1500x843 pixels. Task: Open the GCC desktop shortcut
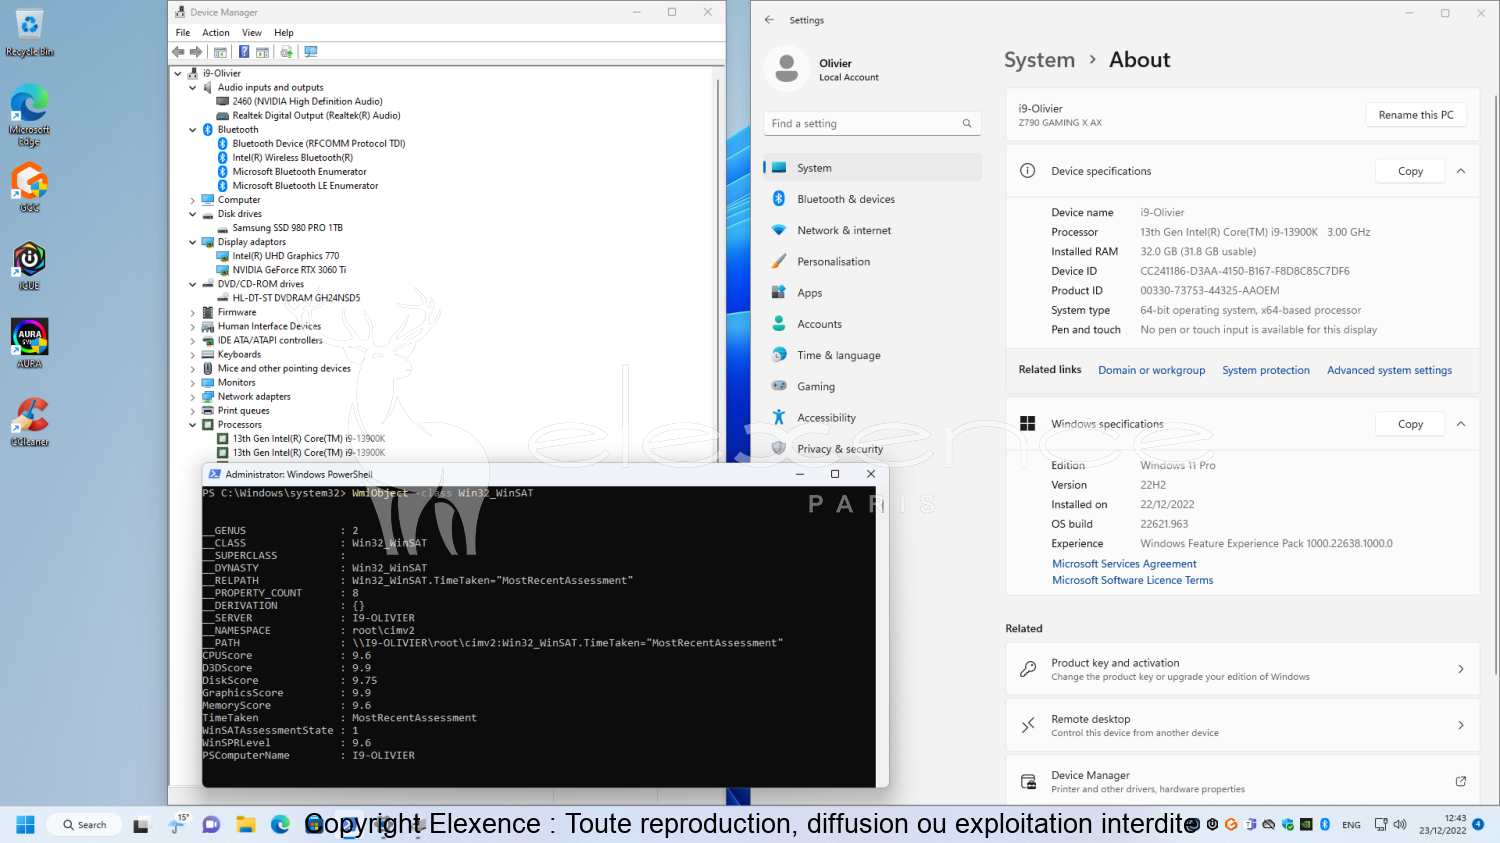[30, 187]
